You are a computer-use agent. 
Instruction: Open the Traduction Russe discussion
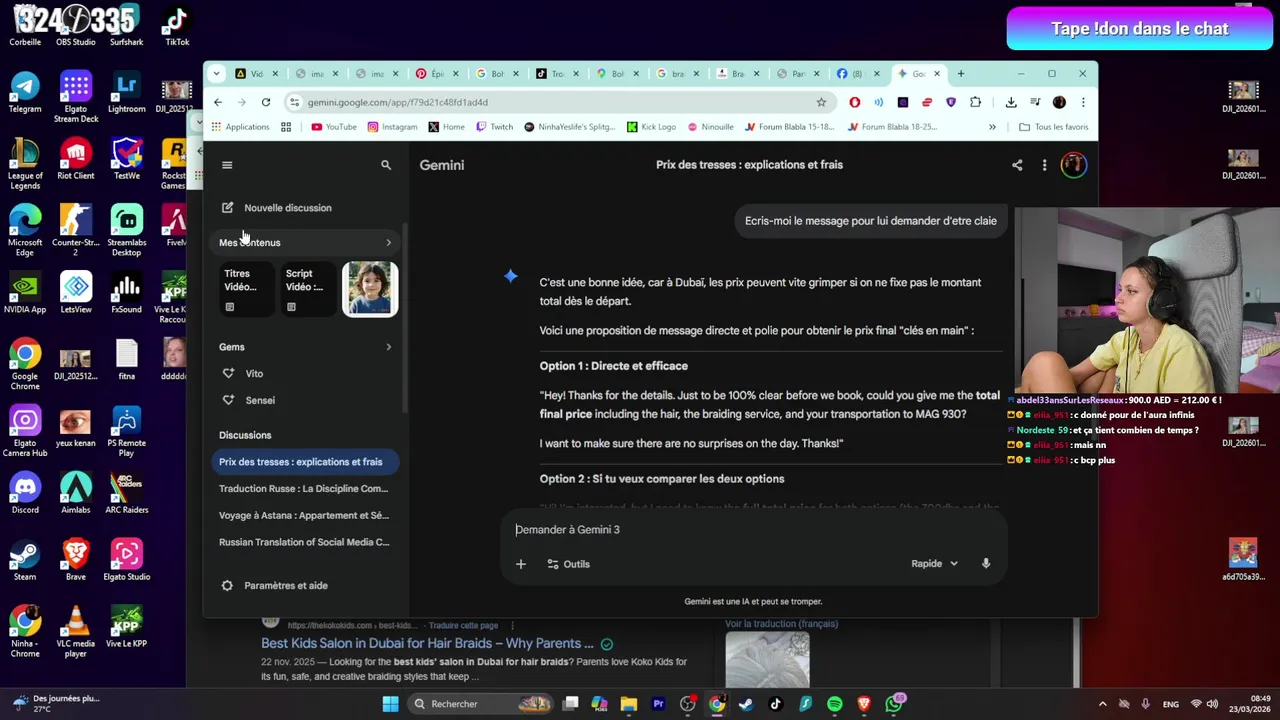point(305,489)
